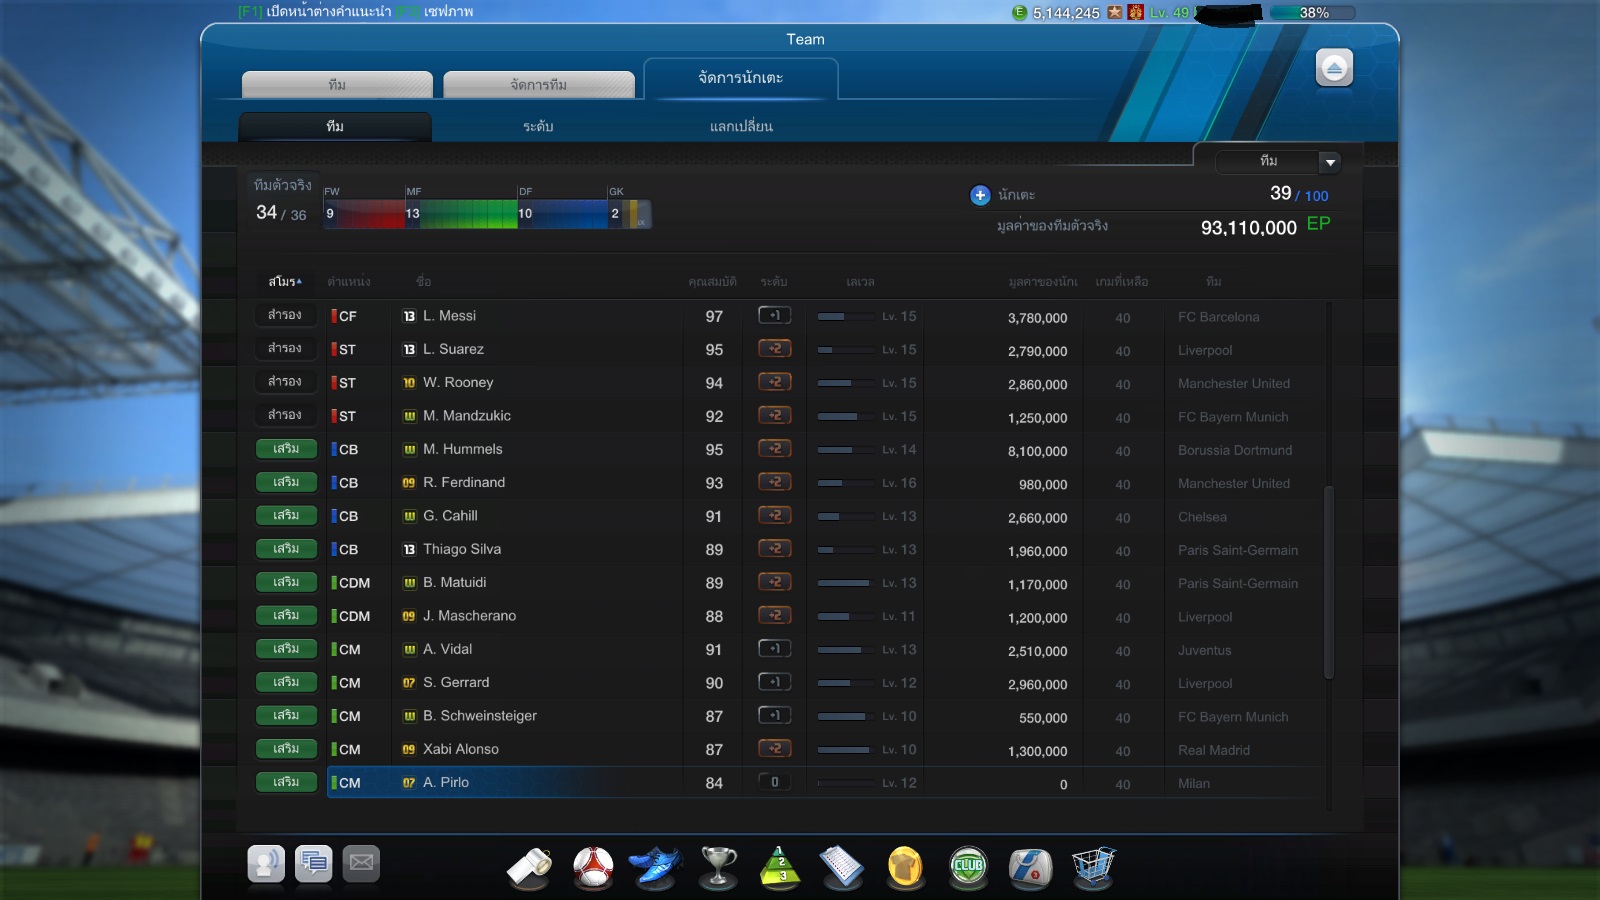Select the ทีม sub-tab
Image resolution: width=1600 pixels, height=900 pixels.
tap(335, 127)
